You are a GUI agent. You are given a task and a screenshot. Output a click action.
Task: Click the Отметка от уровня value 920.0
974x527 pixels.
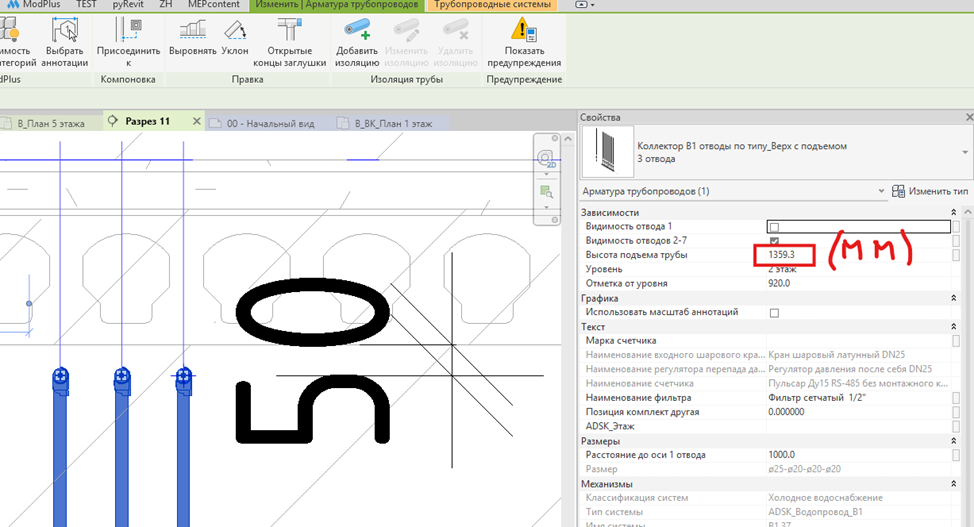(x=779, y=283)
